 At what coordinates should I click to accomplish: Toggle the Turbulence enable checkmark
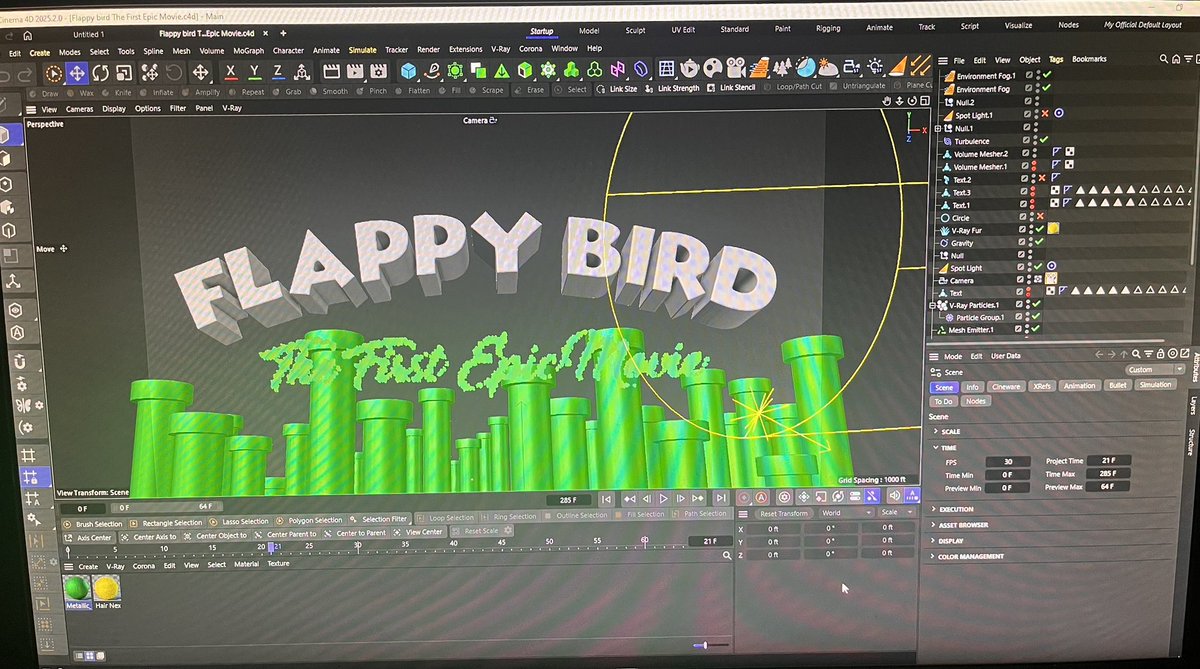coord(1043,140)
